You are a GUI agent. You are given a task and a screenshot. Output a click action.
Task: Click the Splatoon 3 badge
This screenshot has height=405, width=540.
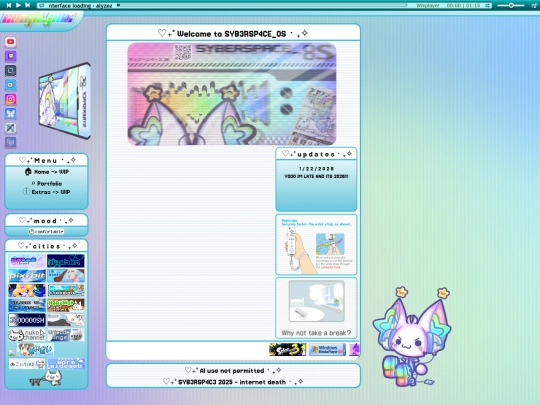click(288, 350)
